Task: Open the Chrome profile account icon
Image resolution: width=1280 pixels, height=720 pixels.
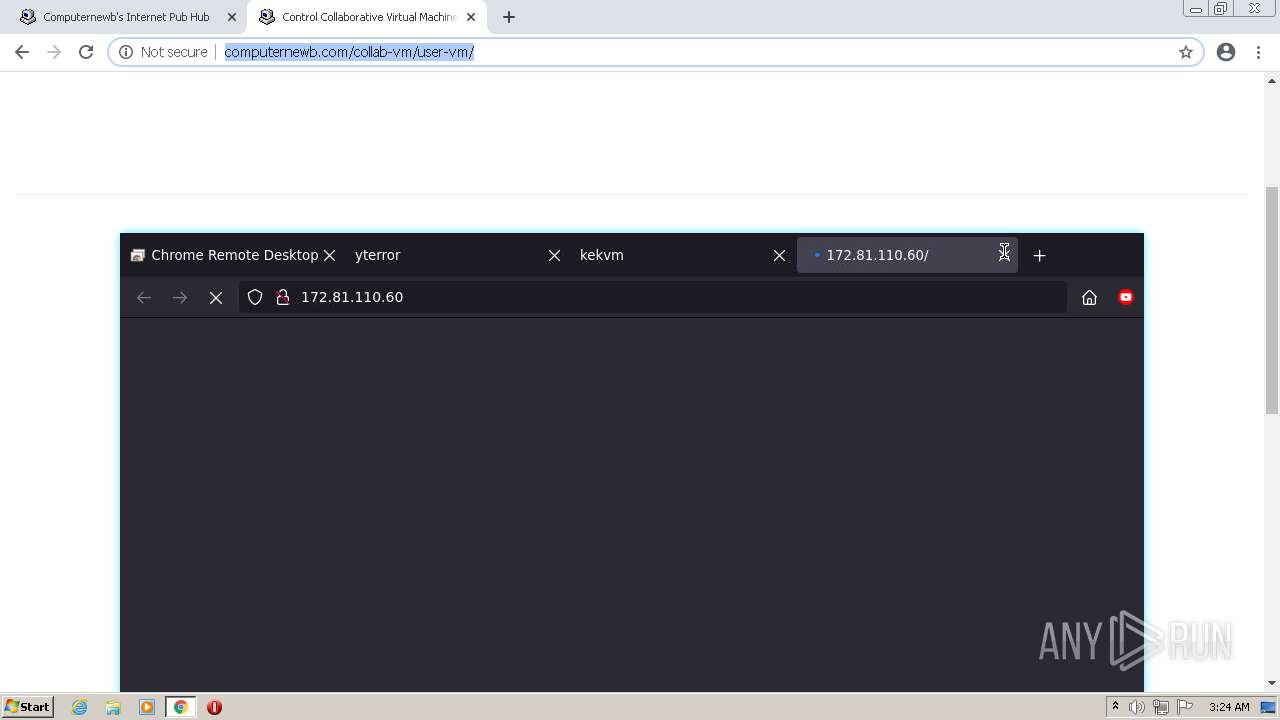Action: pos(1226,52)
